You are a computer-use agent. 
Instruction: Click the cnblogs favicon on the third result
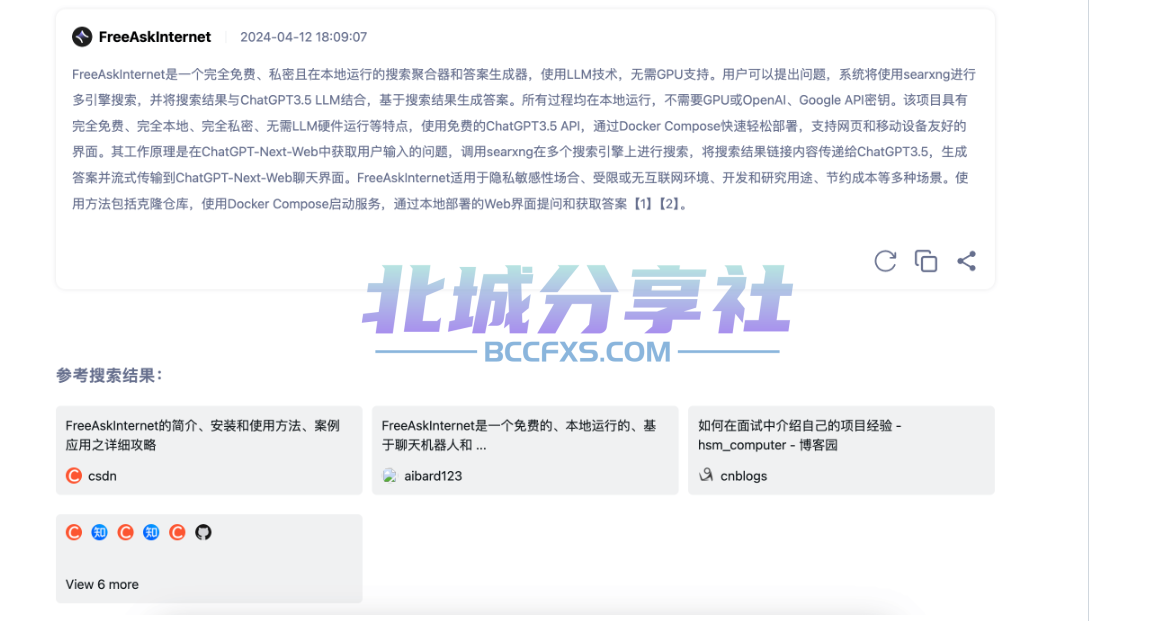coord(706,475)
